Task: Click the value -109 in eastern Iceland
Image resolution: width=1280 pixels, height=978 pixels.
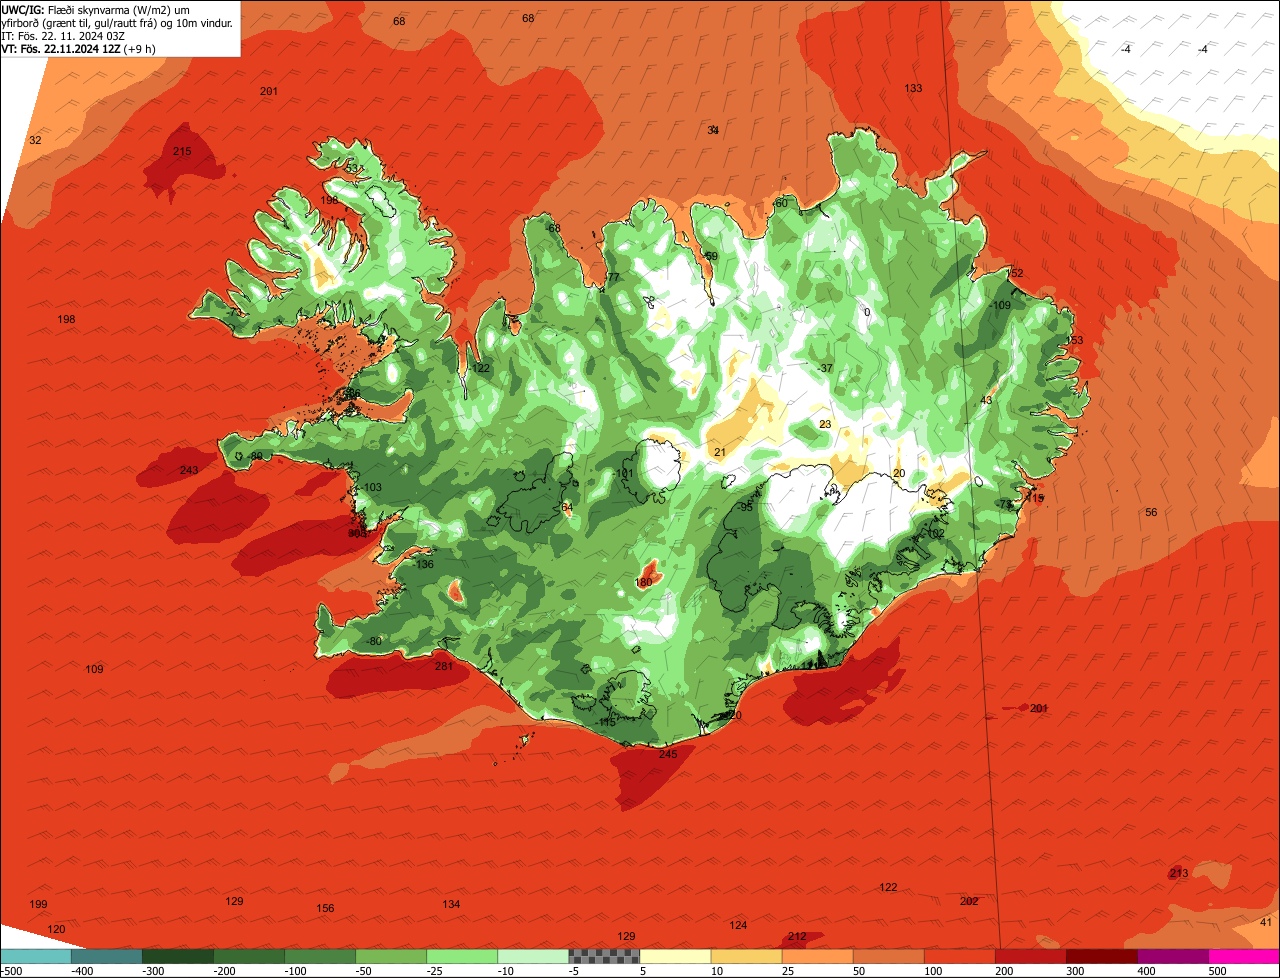Action: [1000, 306]
